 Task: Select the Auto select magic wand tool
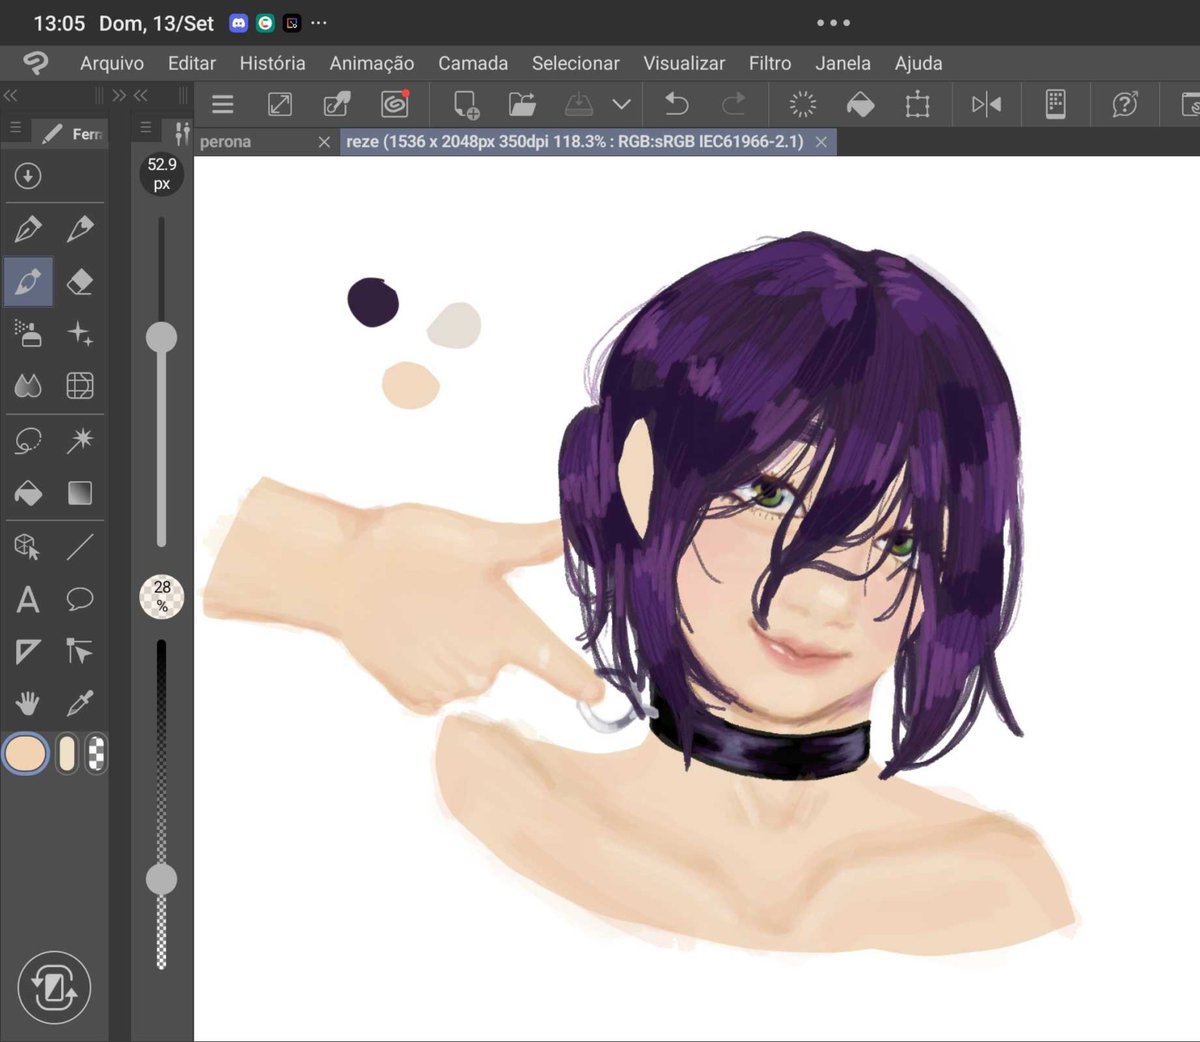80,440
